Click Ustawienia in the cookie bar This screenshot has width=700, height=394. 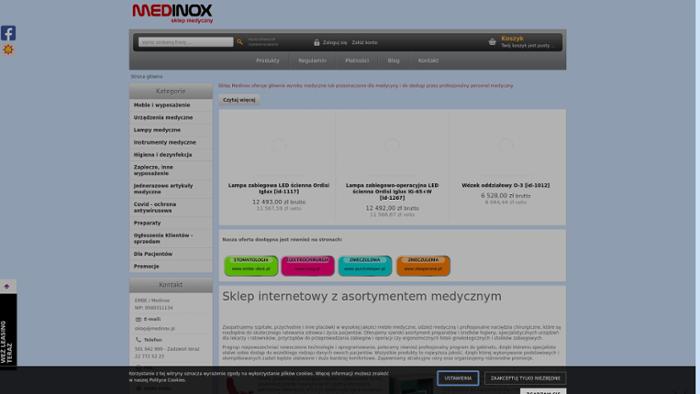pyautogui.click(x=458, y=378)
